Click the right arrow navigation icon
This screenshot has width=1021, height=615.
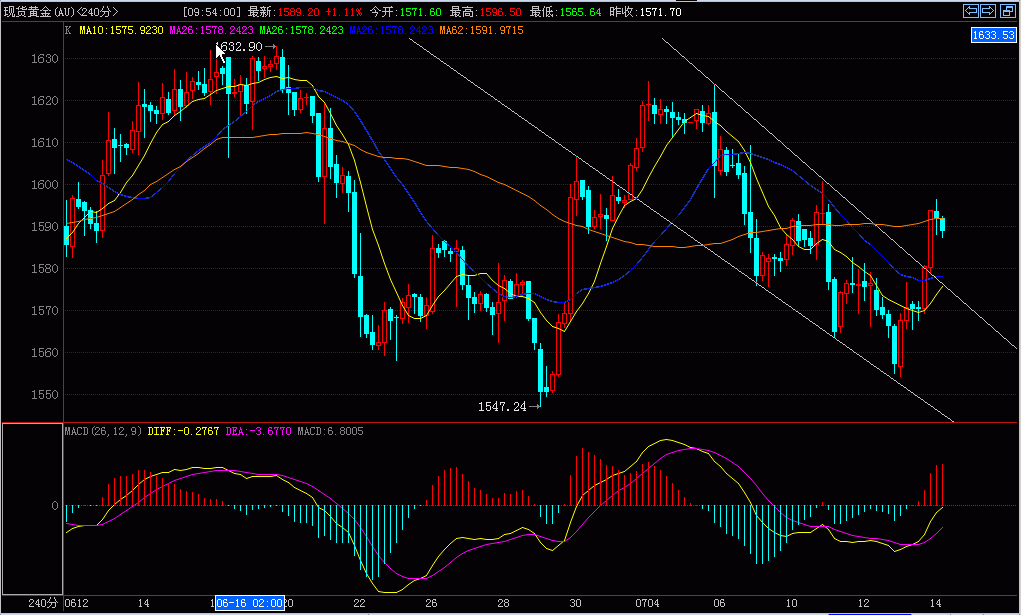pyautogui.click(x=988, y=10)
